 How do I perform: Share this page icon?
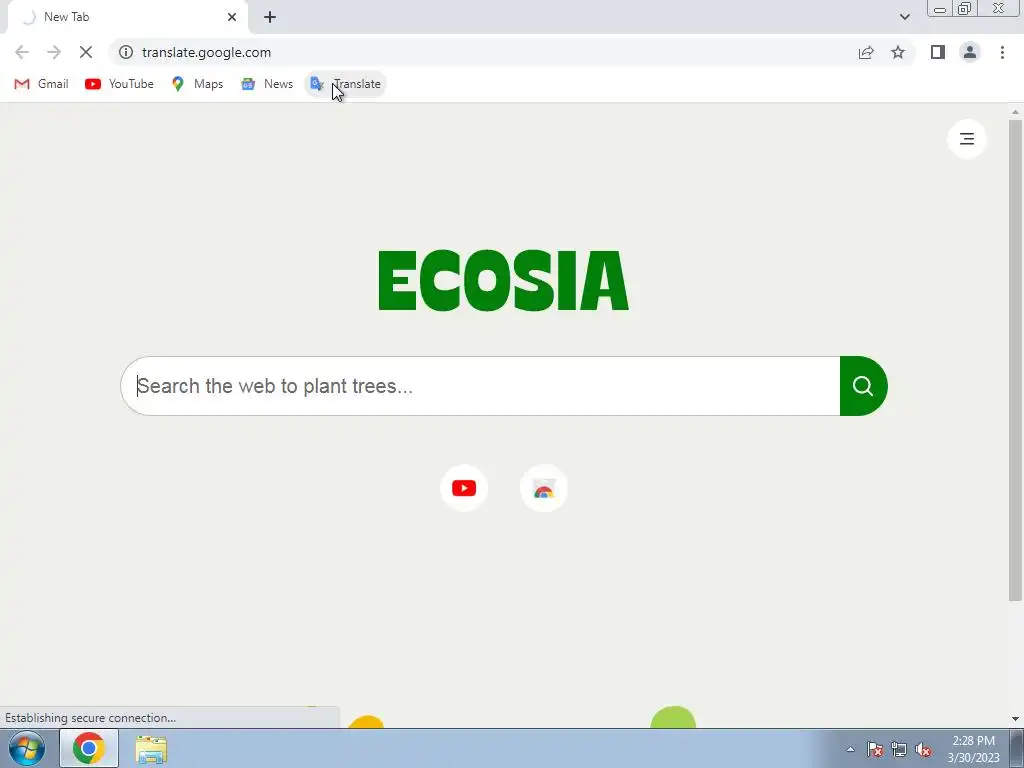click(866, 52)
